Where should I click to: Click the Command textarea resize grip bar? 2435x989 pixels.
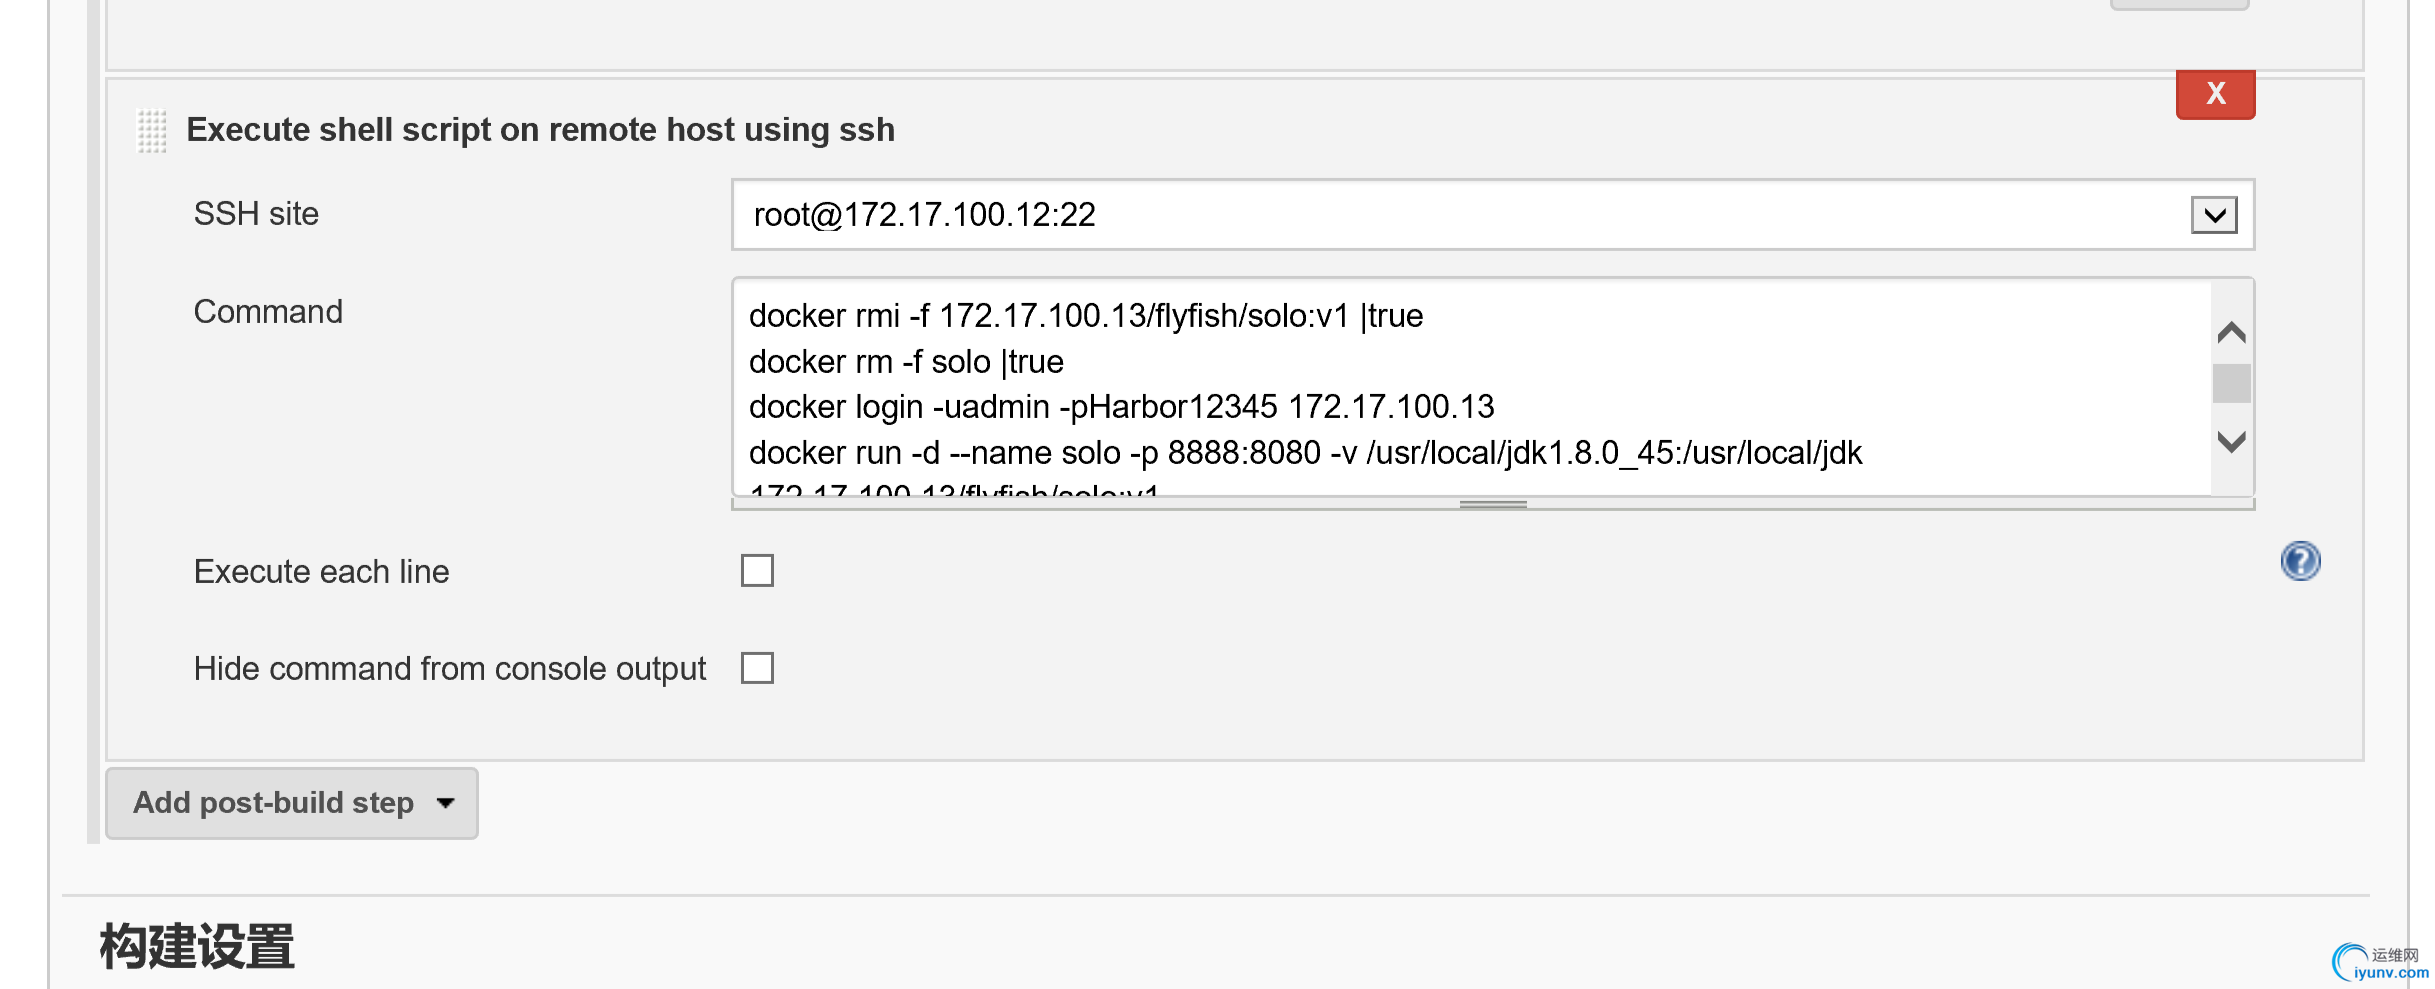1492,504
